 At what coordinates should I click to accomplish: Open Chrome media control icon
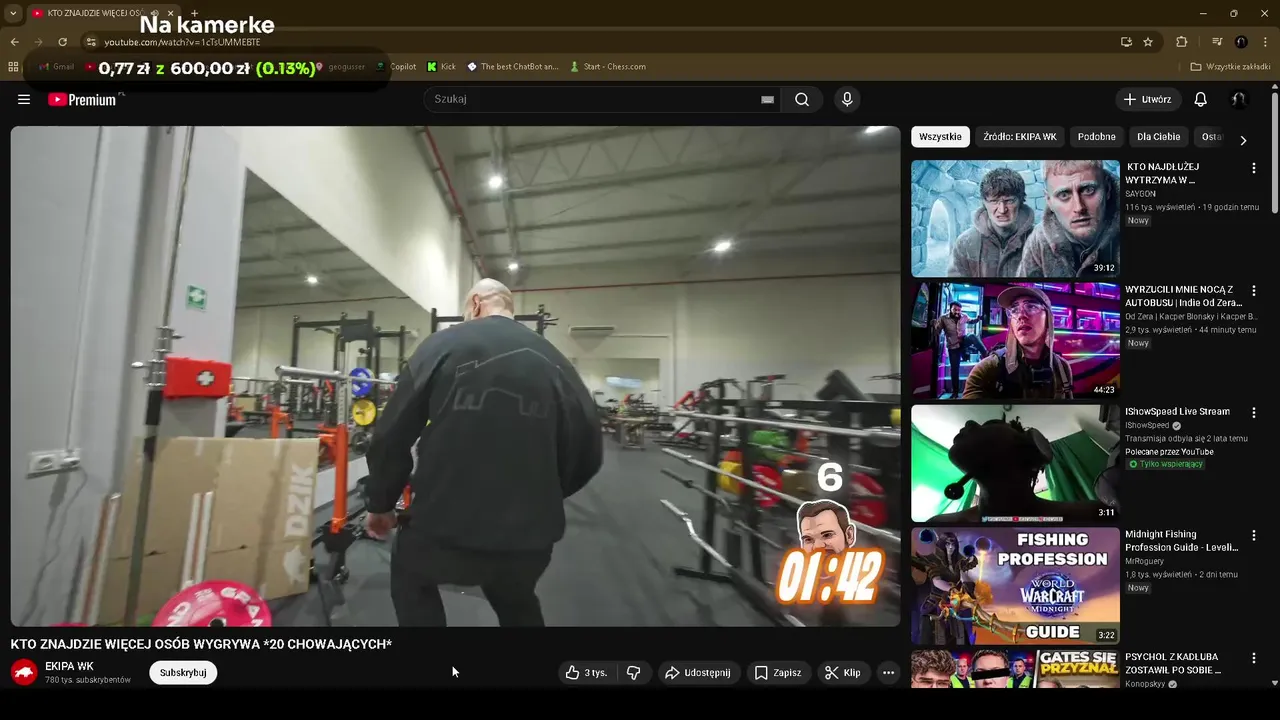[x=1217, y=42]
